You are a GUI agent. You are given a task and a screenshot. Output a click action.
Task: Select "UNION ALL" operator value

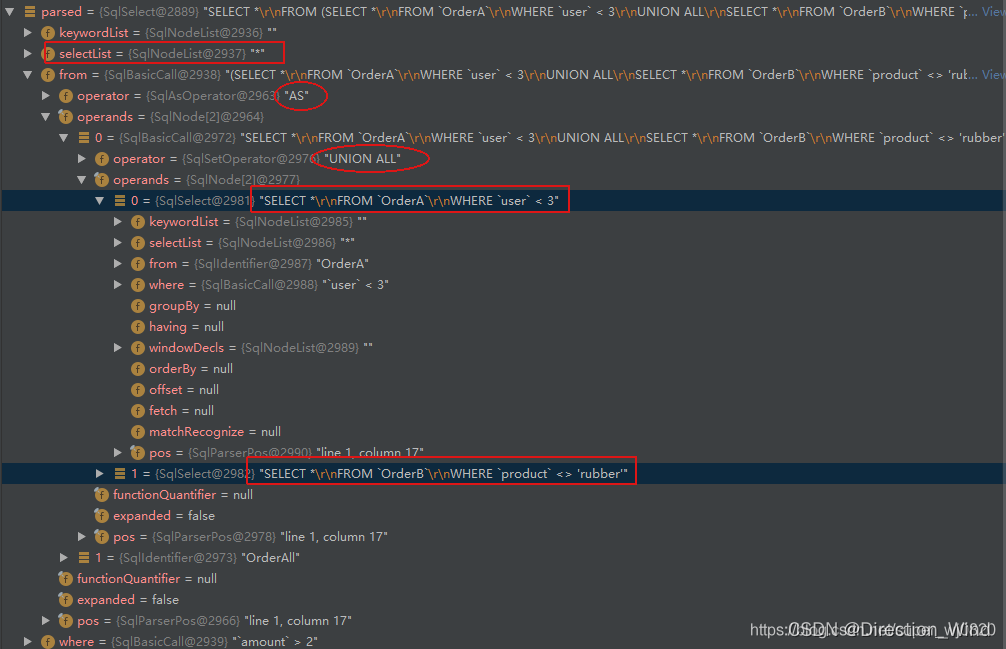pyautogui.click(x=362, y=158)
